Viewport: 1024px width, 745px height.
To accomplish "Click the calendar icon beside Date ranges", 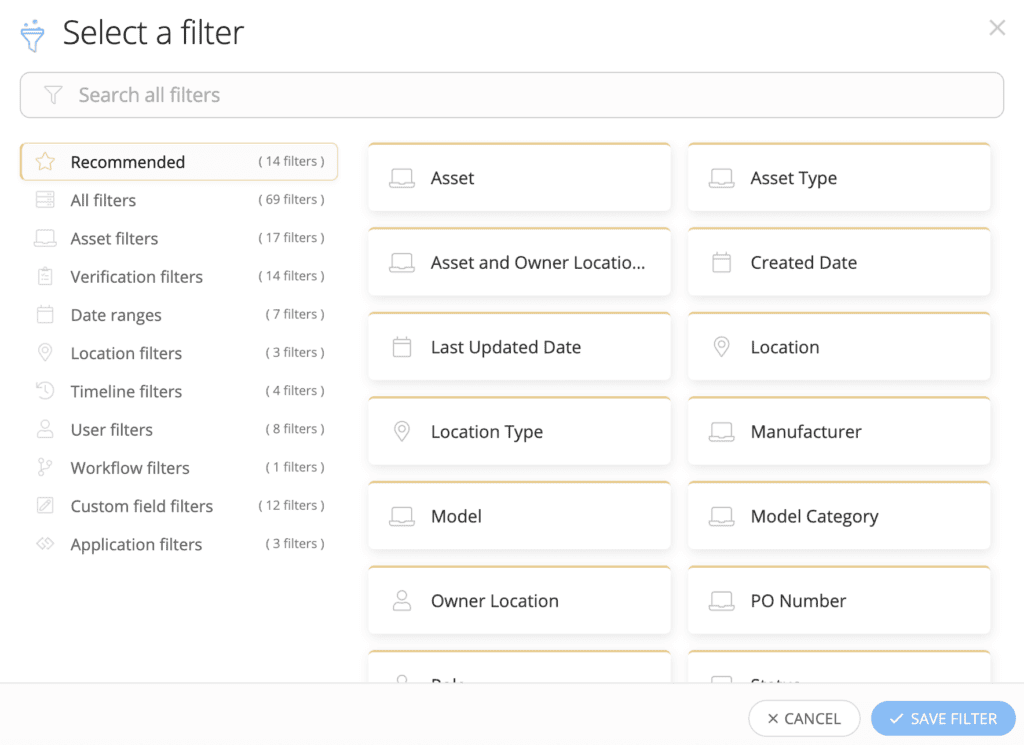I will tap(45, 315).
